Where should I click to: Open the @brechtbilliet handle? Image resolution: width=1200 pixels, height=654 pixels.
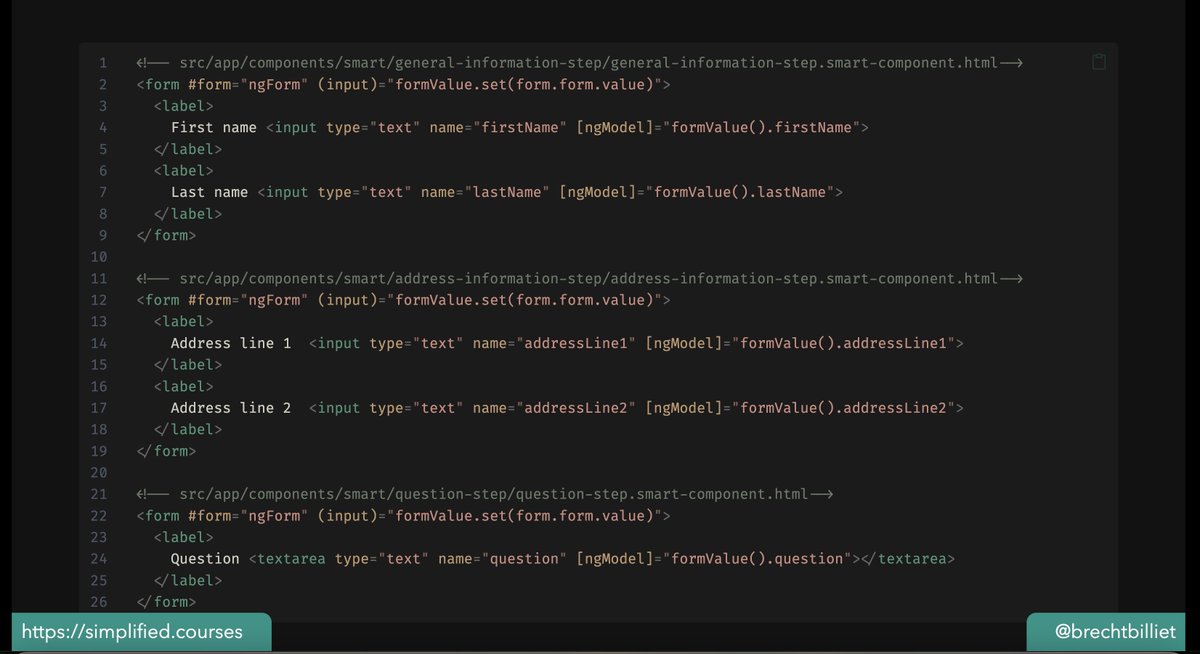tap(1117, 633)
